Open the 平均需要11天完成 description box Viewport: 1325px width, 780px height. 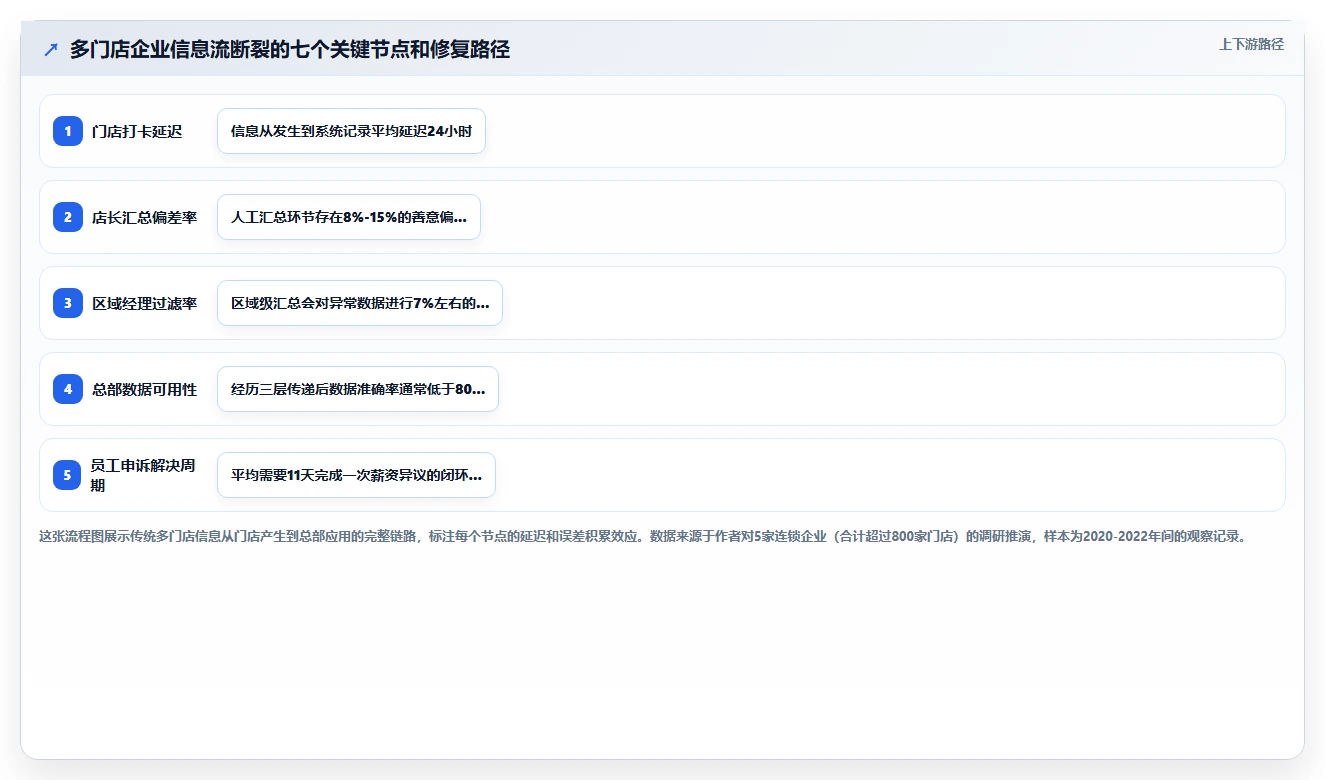click(x=356, y=475)
